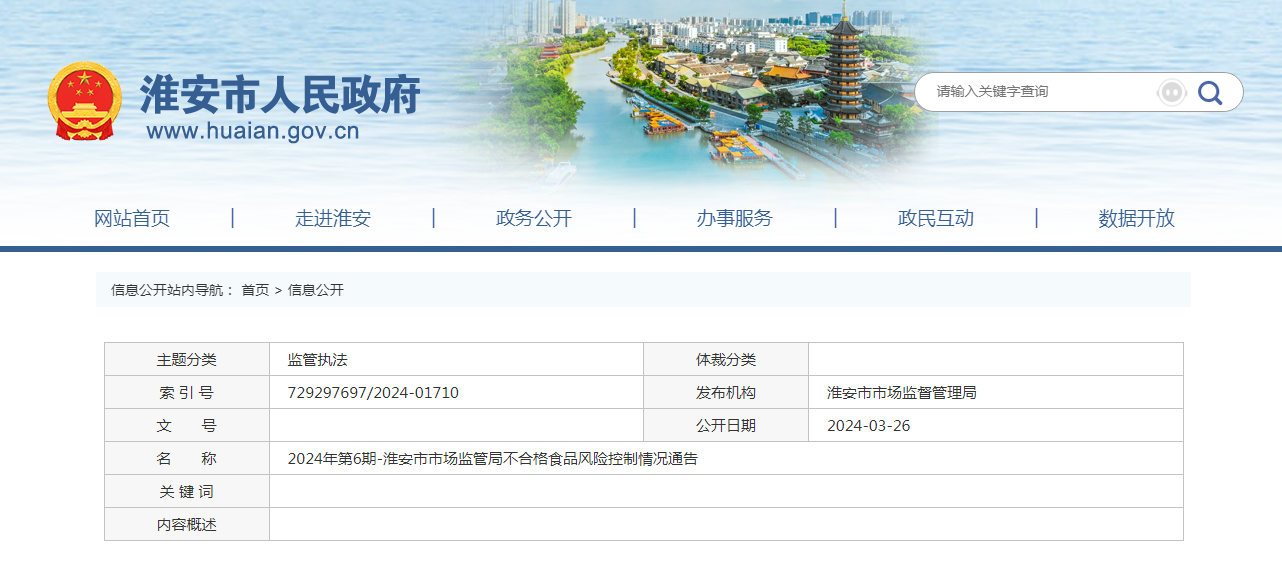Select the 淮安市市场监督管理局 publisher text
1282x564 pixels.
[x=902, y=393]
